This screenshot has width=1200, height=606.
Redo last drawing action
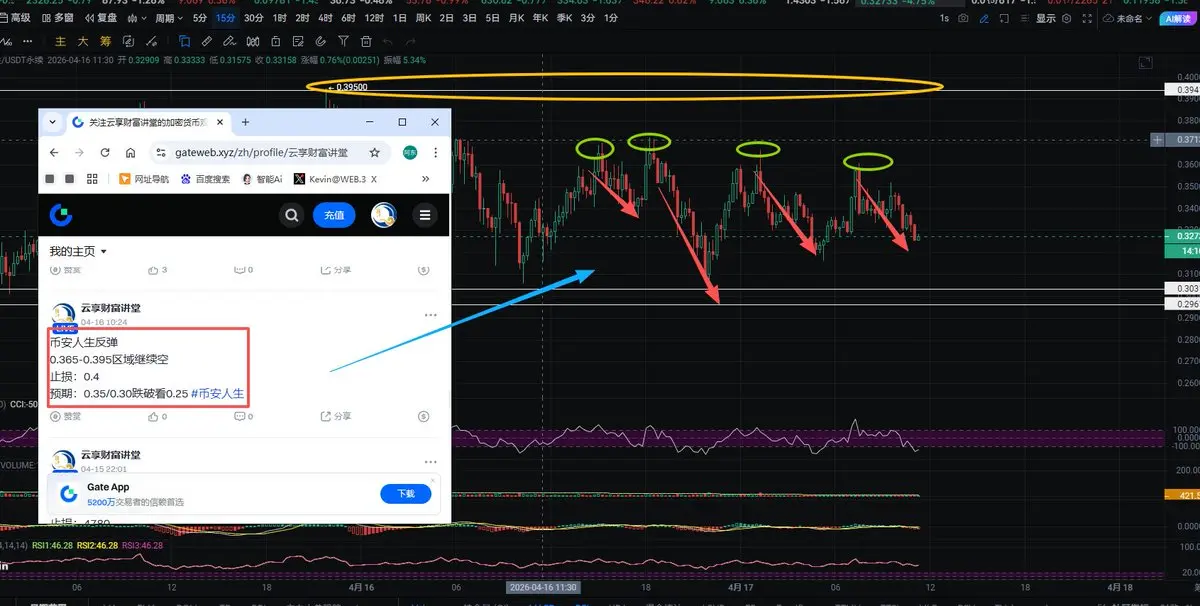pos(411,41)
